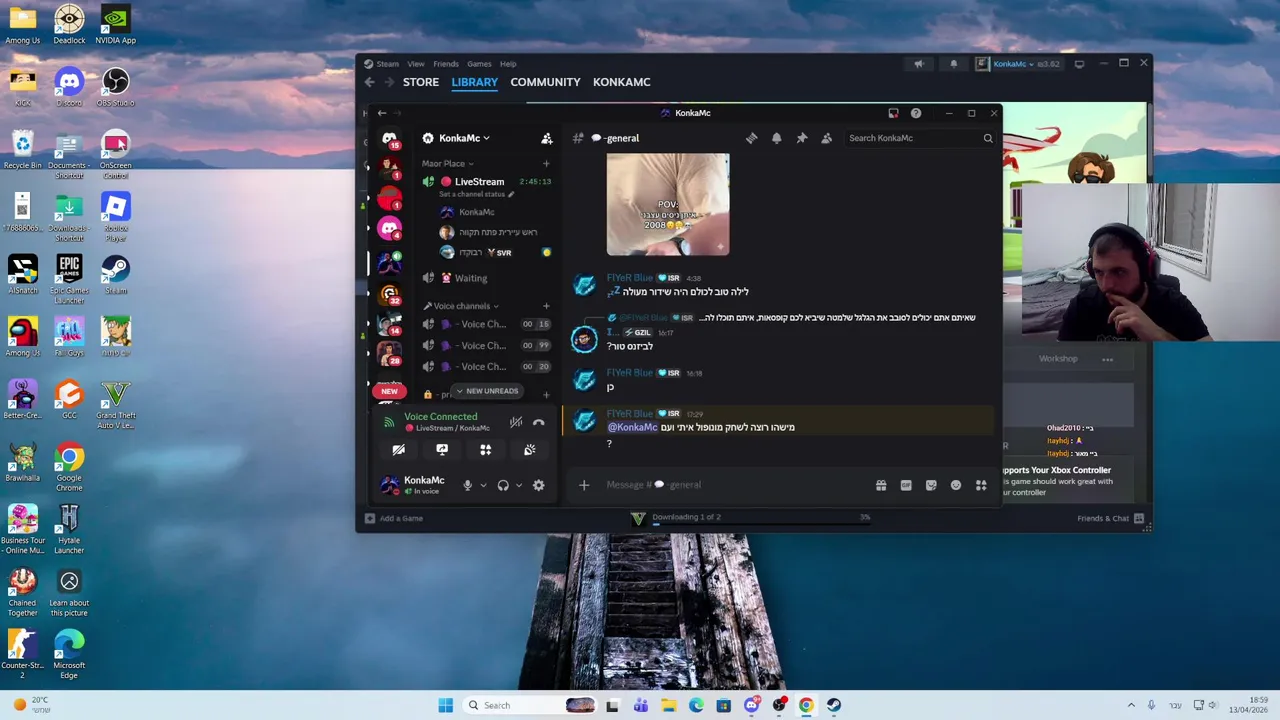Show hidden icons chevron in system tray
Image resolution: width=1280 pixels, height=720 pixels.
[1131, 705]
